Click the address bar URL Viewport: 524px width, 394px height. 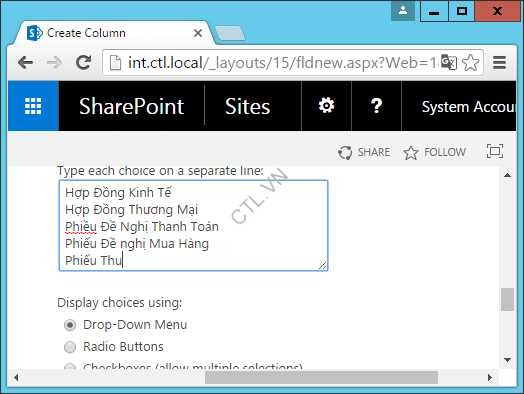(x=282, y=62)
